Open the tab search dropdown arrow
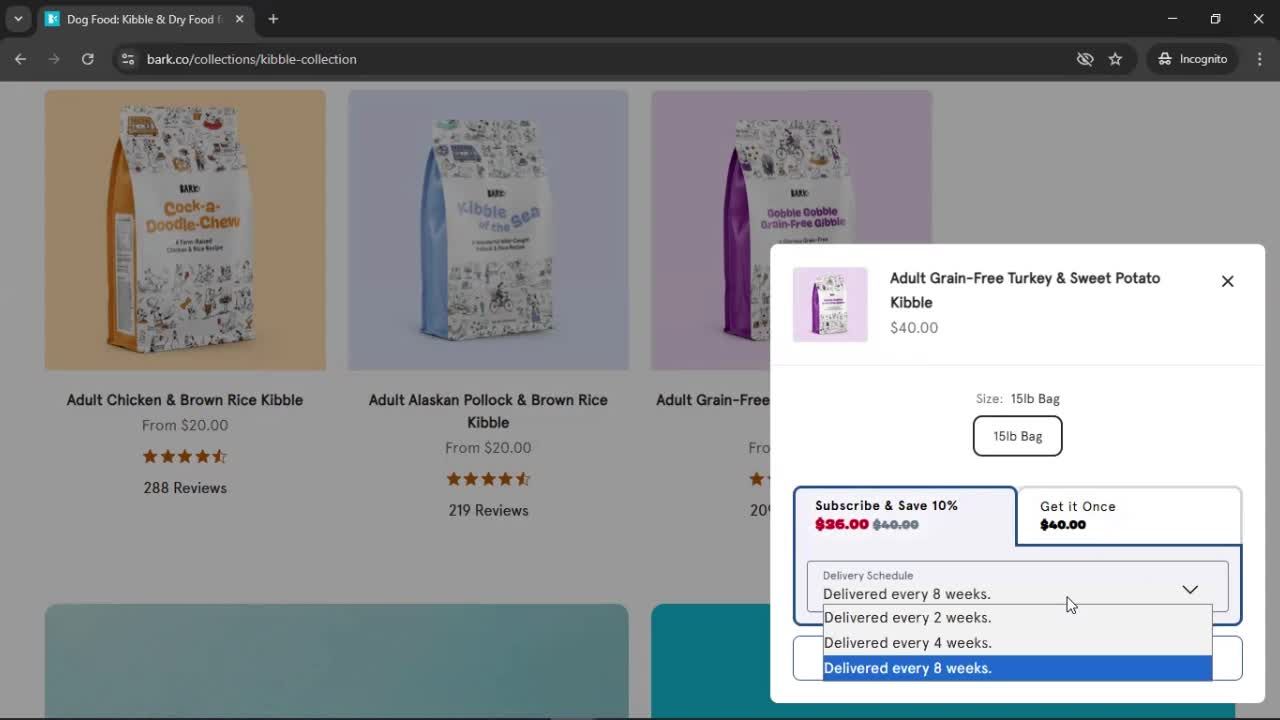The image size is (1280, 720). pyautogui.click(x=18, y=19)
